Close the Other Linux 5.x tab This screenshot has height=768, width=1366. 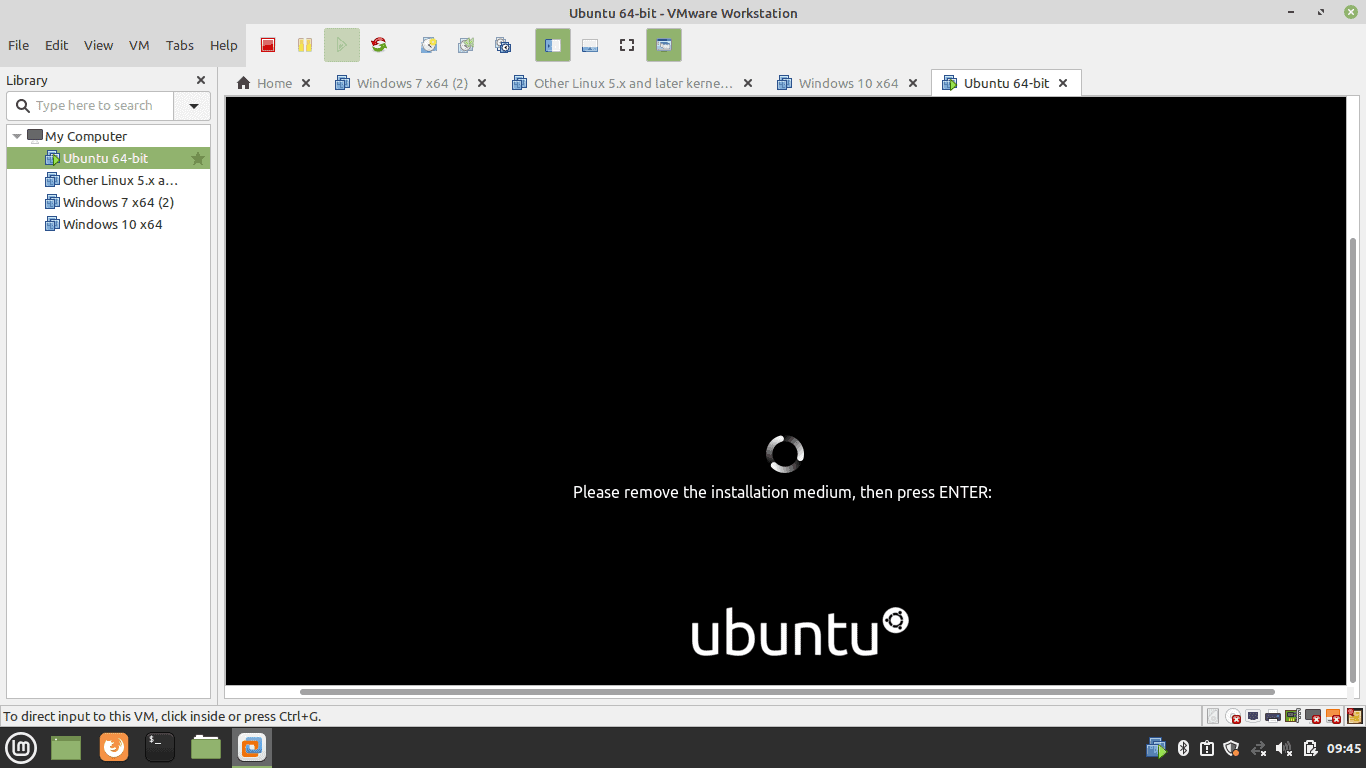[x=748, y=83]
